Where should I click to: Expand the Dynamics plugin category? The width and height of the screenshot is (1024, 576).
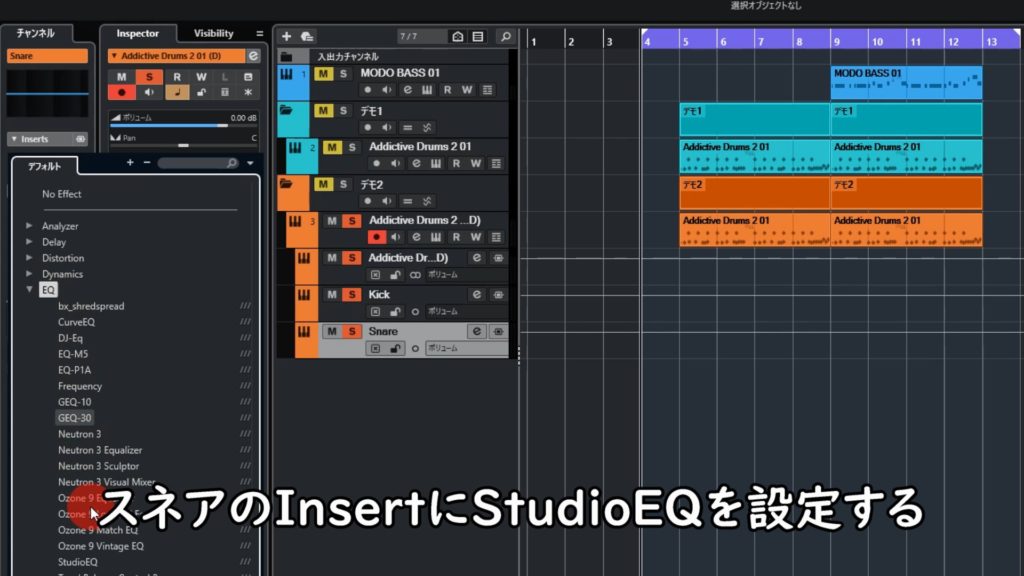coord(30,274)
